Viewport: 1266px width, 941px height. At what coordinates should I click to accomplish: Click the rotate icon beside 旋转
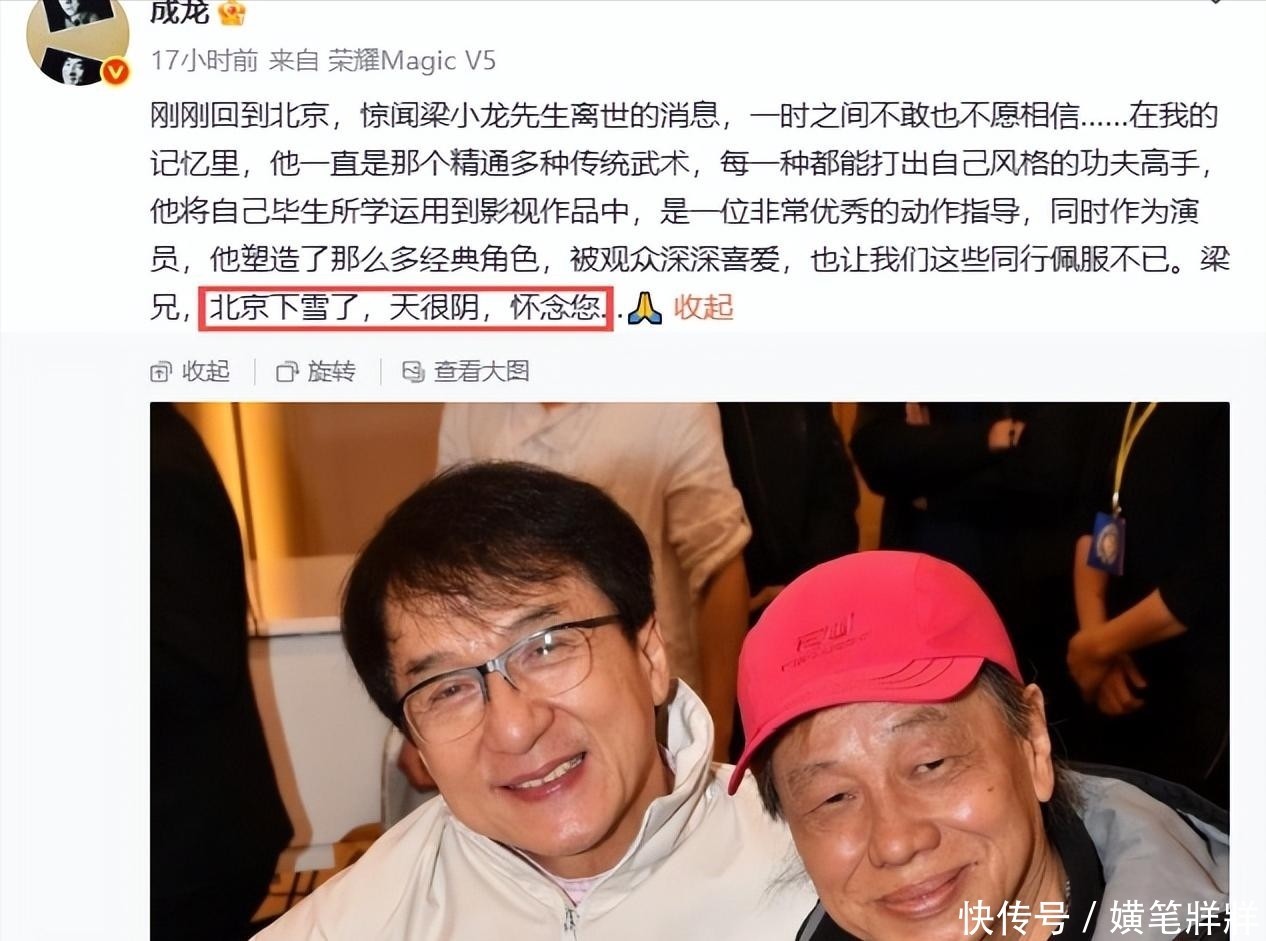[x=287, y=372]
